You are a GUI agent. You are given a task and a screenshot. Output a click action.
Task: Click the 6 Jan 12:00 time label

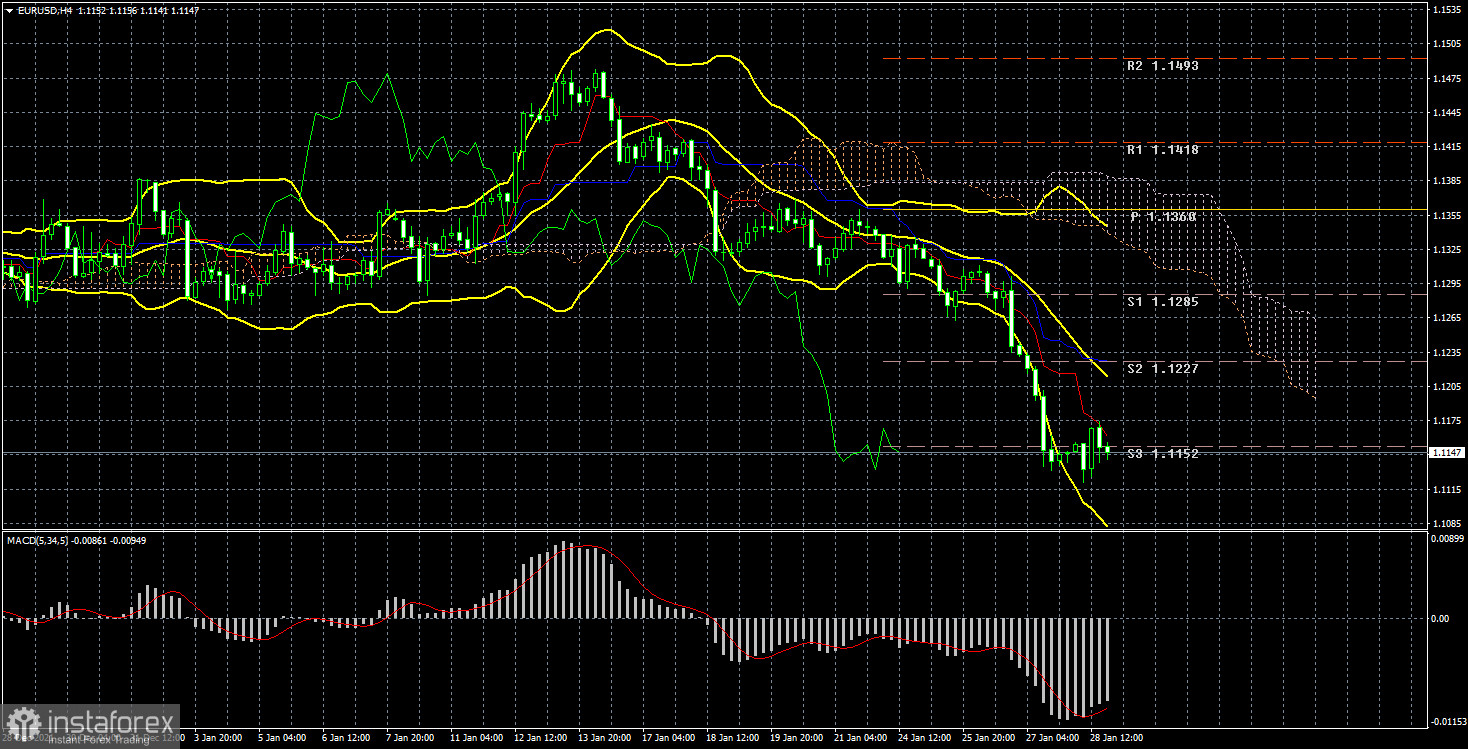[x=346, y=738]
